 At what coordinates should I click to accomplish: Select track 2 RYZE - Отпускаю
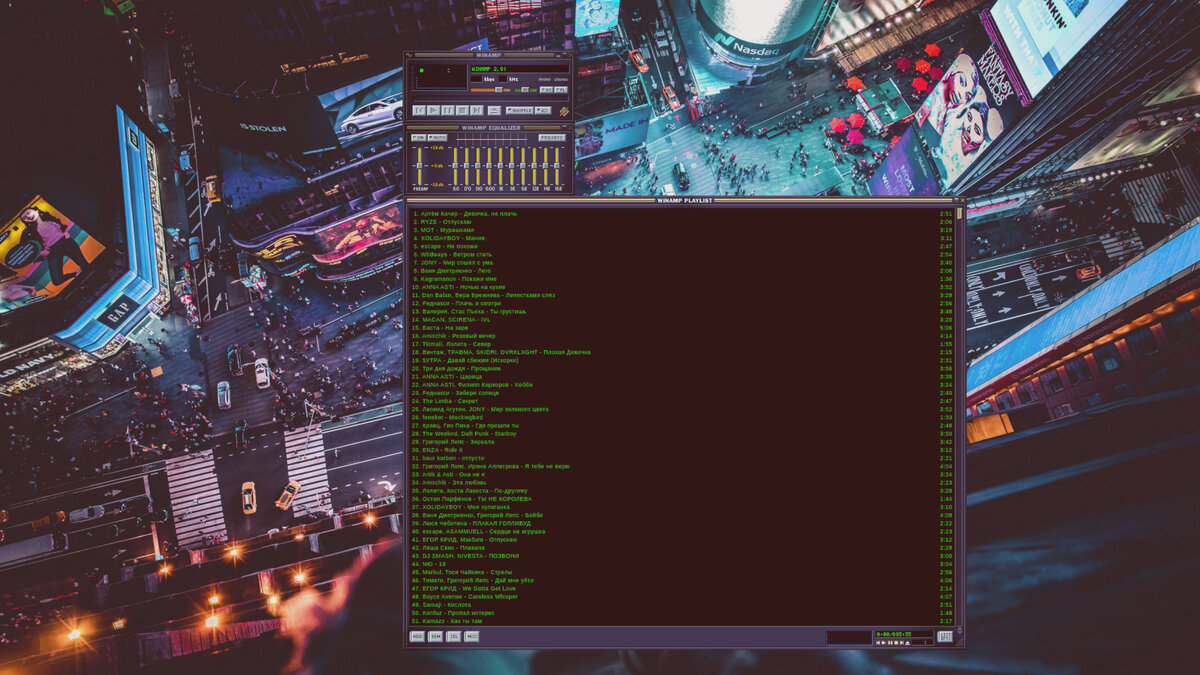tap(682, 222)
